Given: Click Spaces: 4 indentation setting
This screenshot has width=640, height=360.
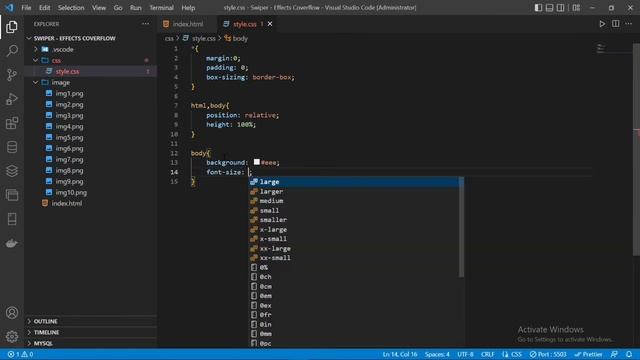Looking at the screenshot, I should (437, 354).
